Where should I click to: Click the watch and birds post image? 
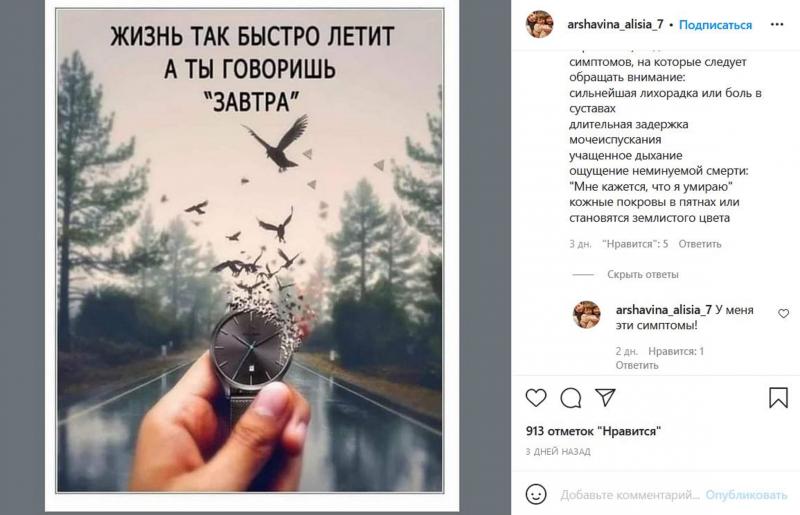point(250,250)
